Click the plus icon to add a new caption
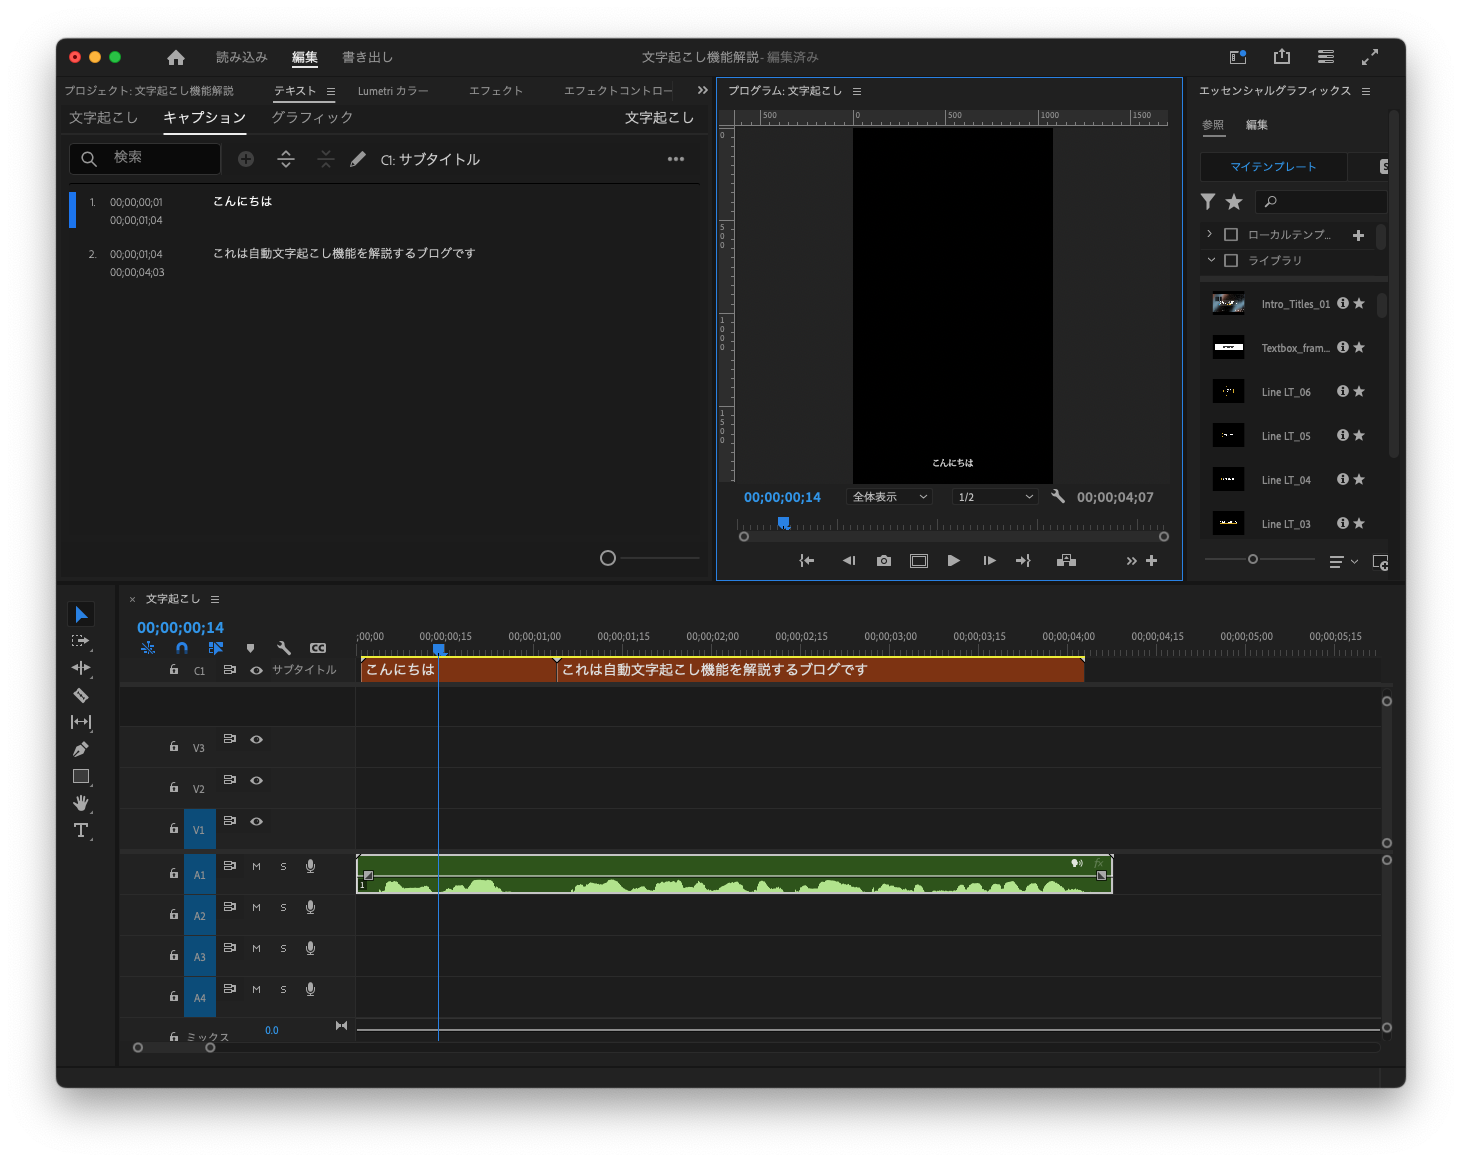 coord(245,158)
